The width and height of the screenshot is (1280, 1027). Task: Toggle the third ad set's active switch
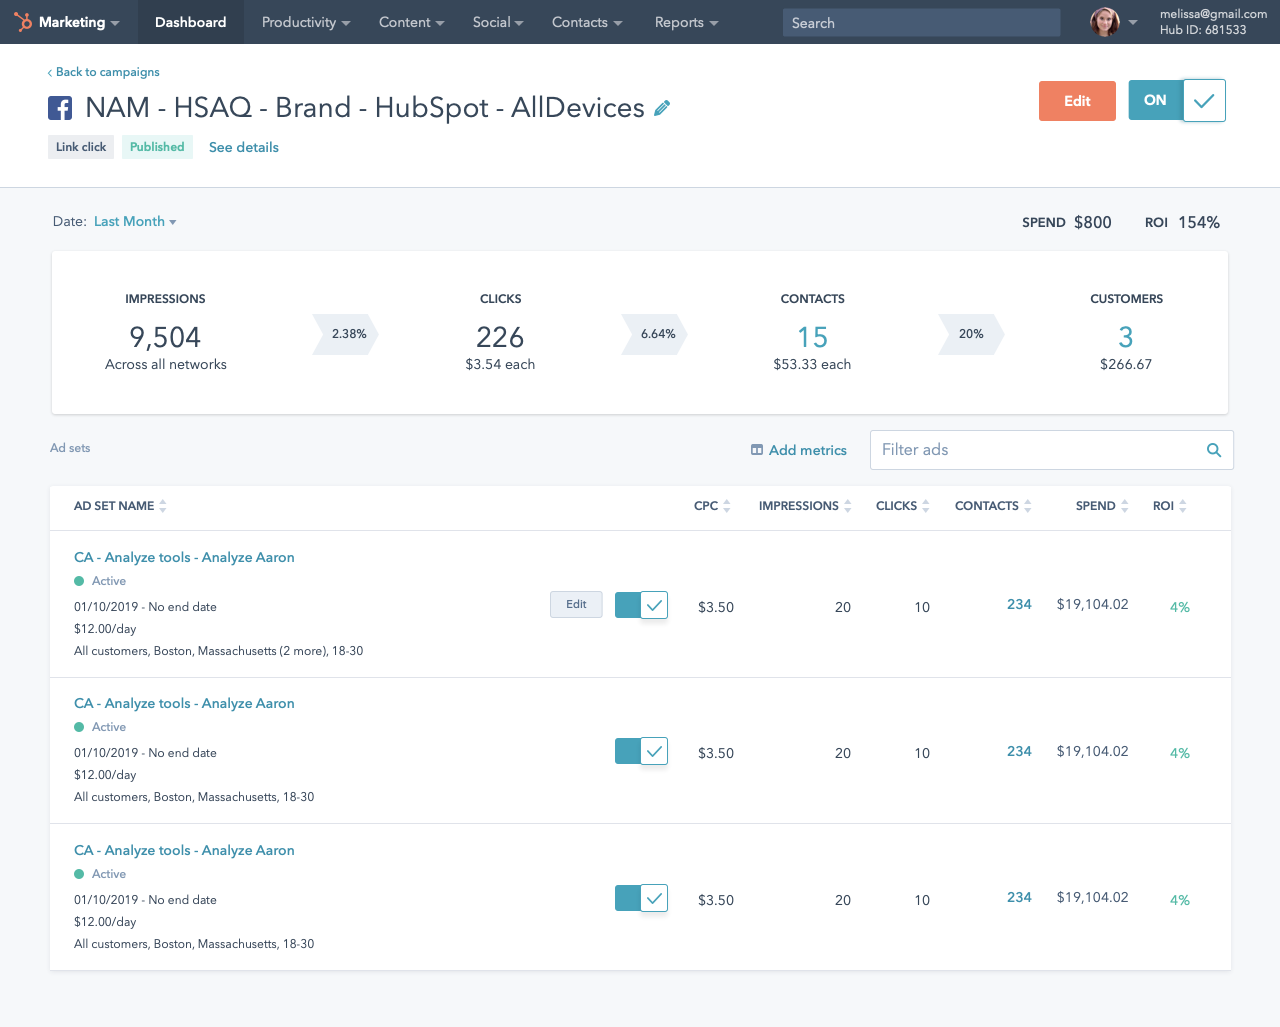coord(641,898)
